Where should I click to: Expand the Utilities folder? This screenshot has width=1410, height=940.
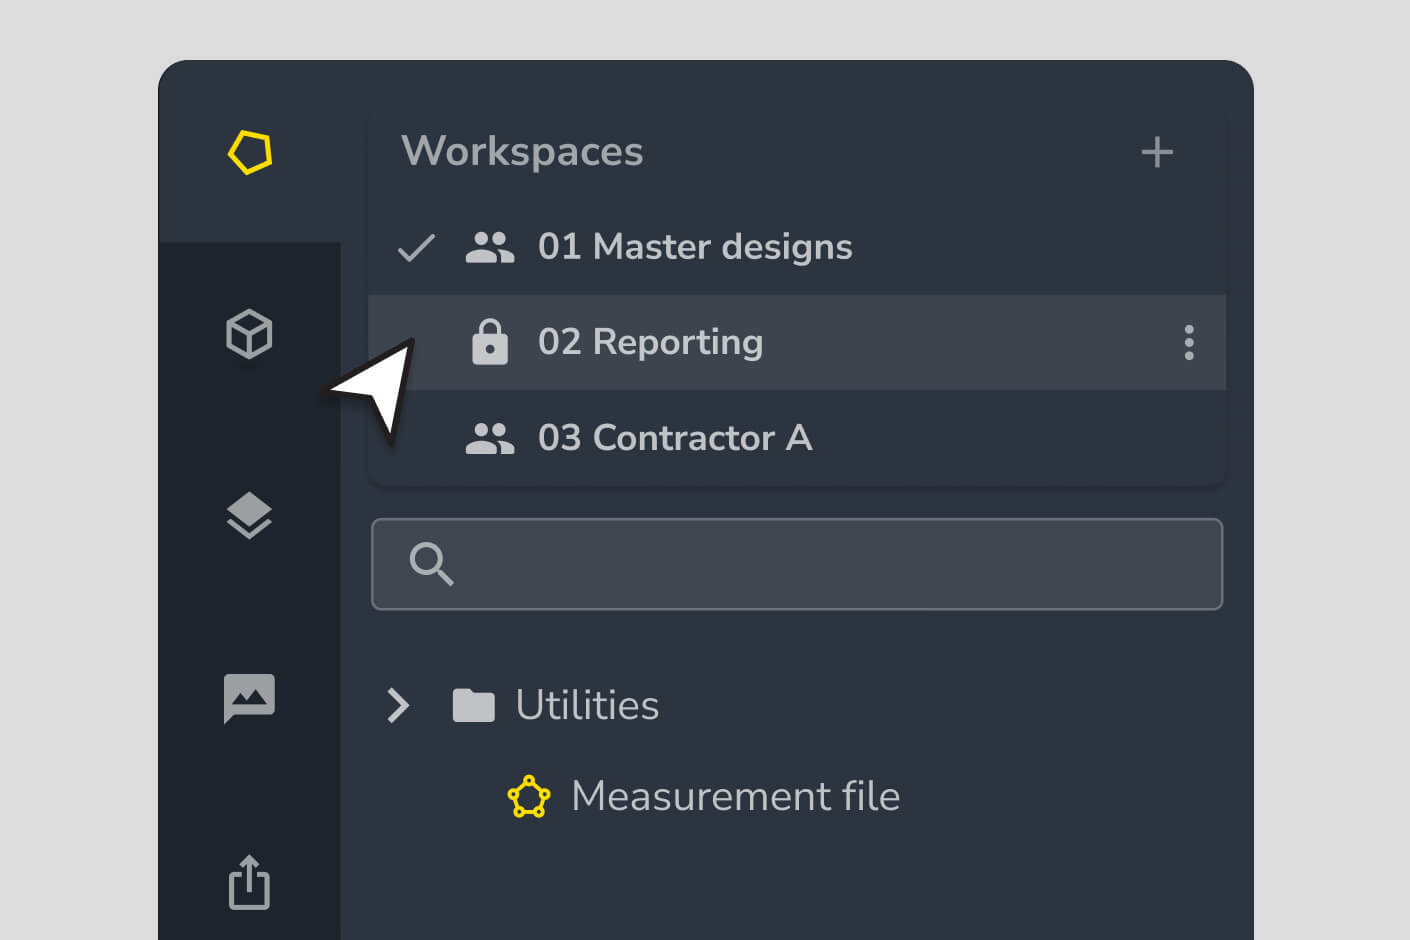pyautogui.click(x=398, y=705)
